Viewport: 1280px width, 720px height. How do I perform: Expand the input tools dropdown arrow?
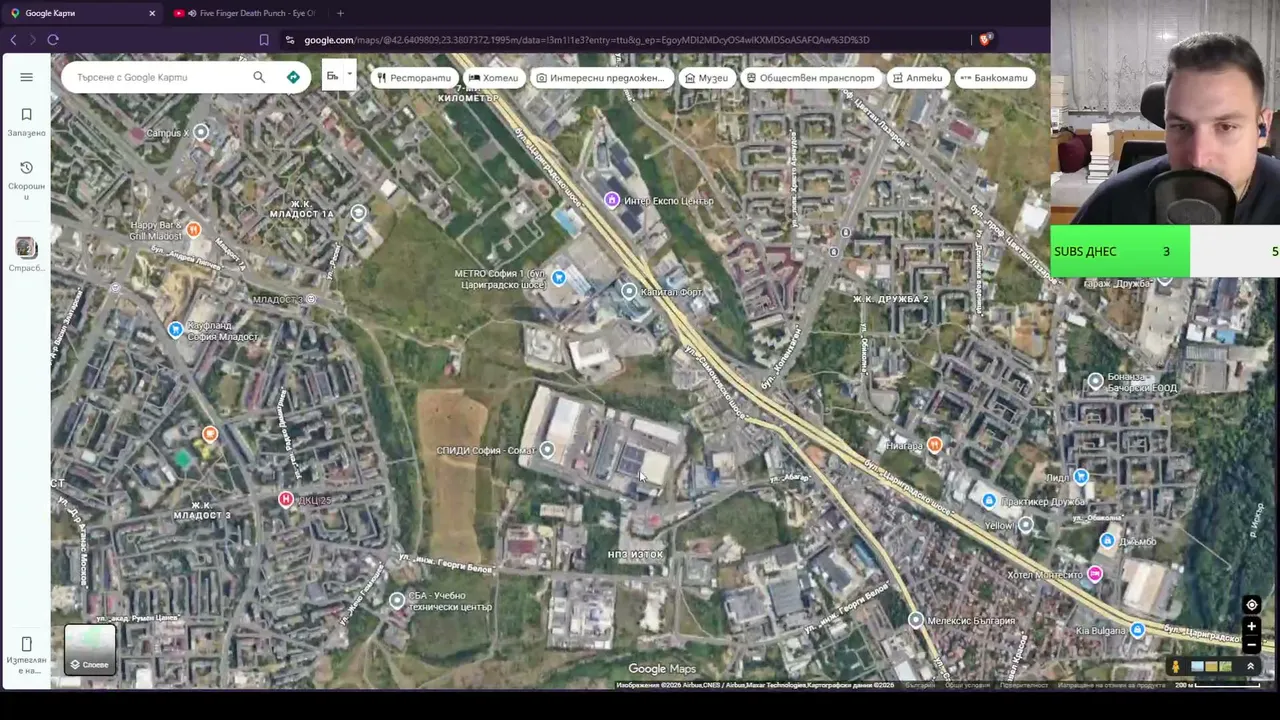coord(349,76)
